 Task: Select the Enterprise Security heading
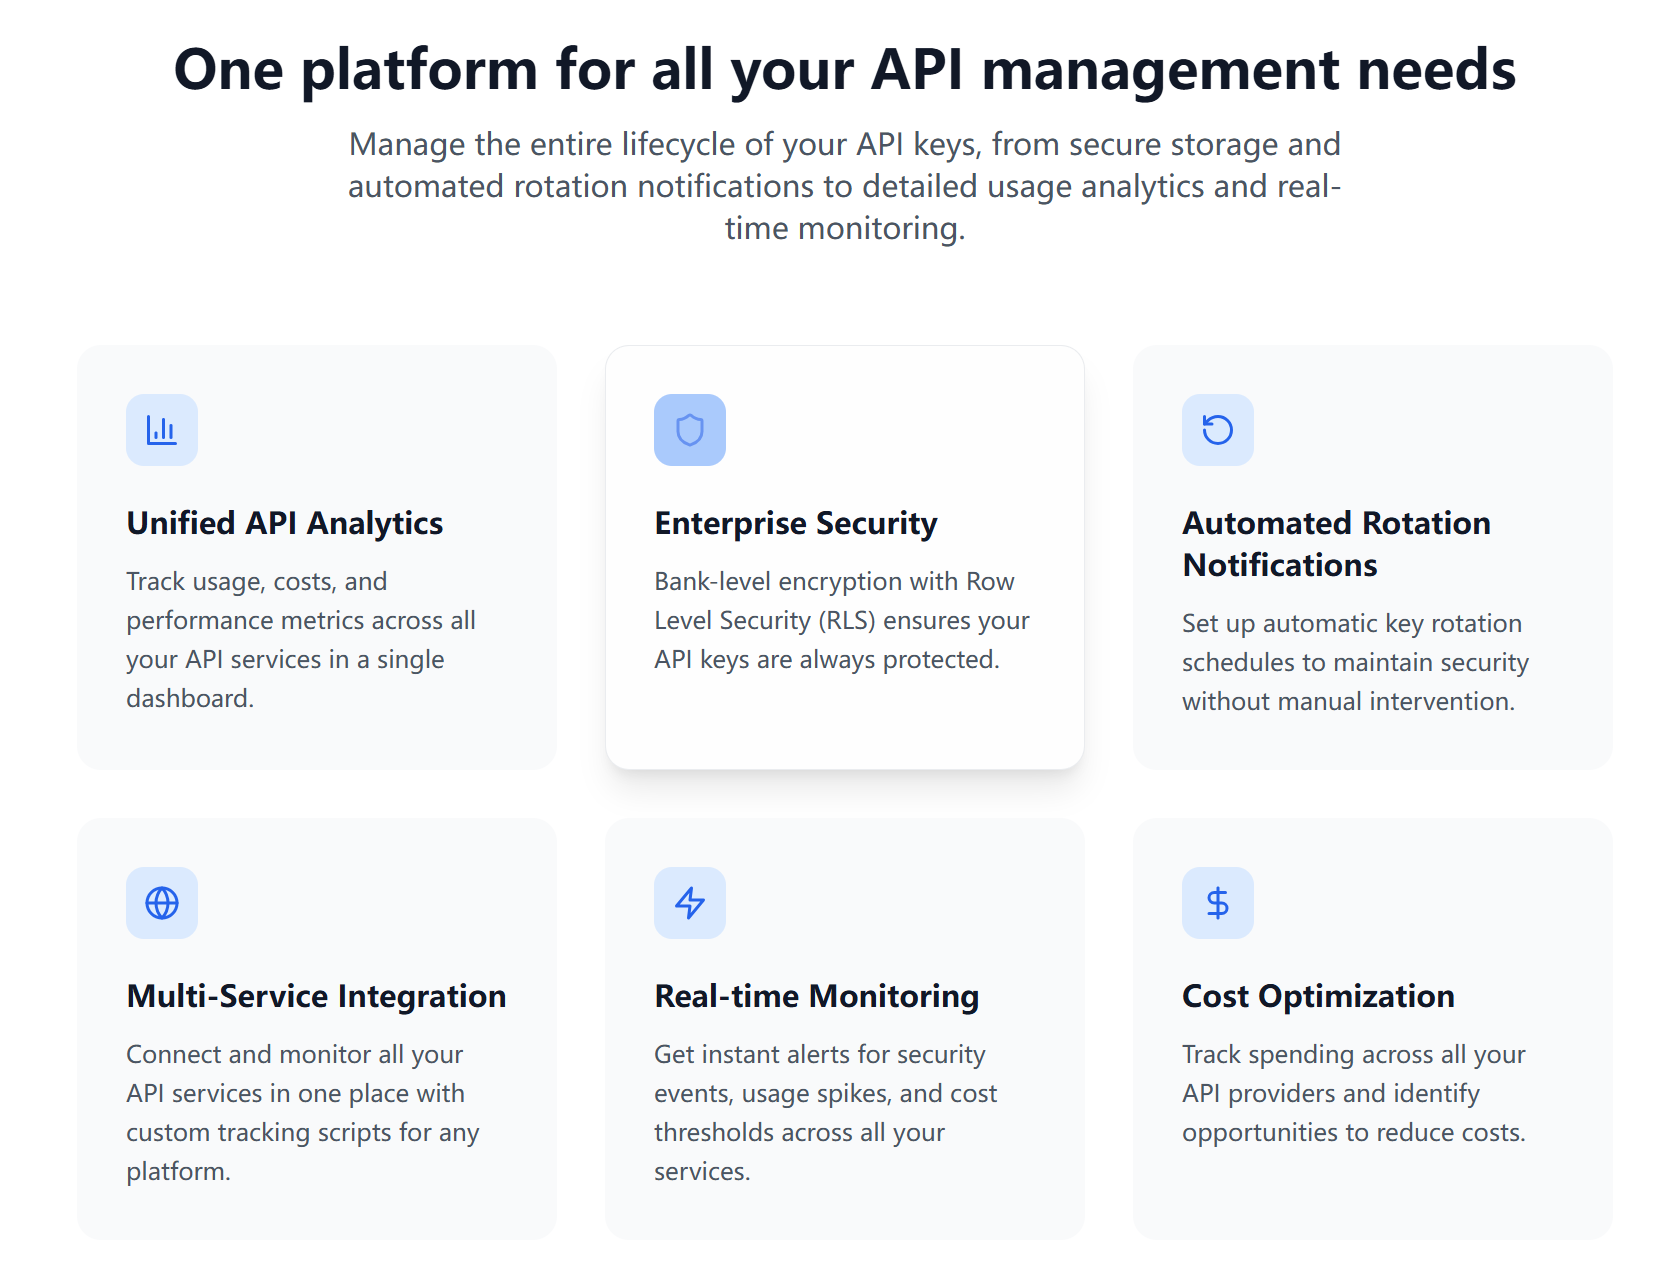(796, 523)
